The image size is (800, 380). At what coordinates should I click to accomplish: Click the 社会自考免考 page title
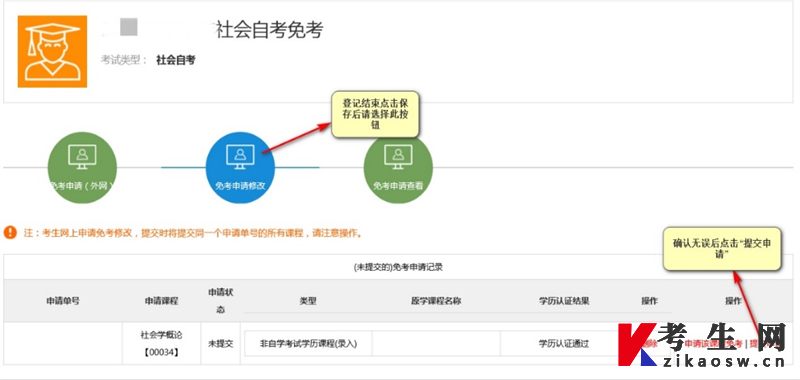pyautogui.click(x=269, y=30)
